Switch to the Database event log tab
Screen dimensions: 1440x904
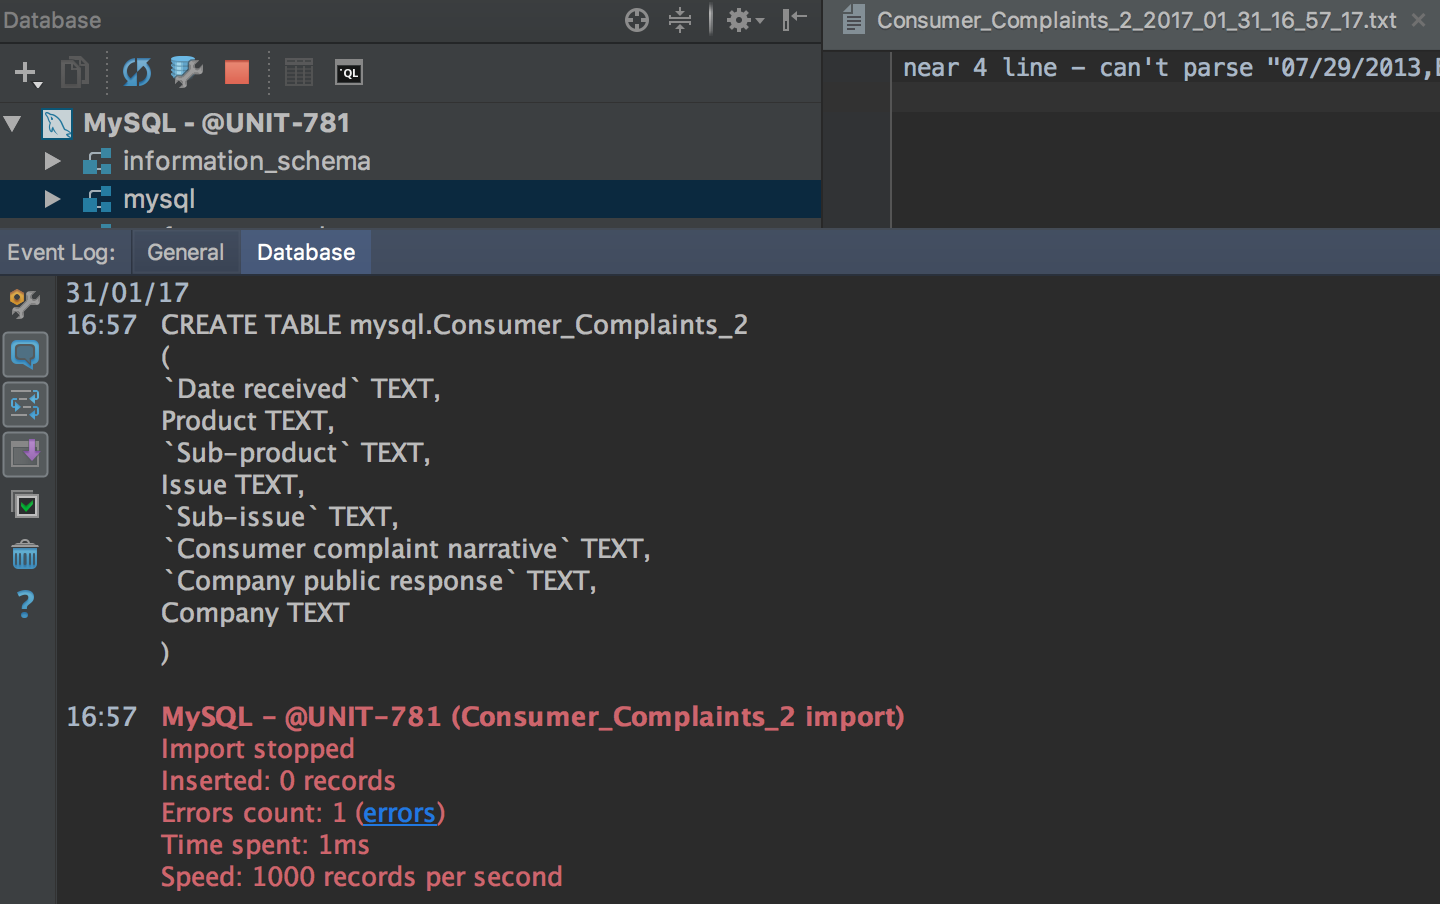point(306,252)
